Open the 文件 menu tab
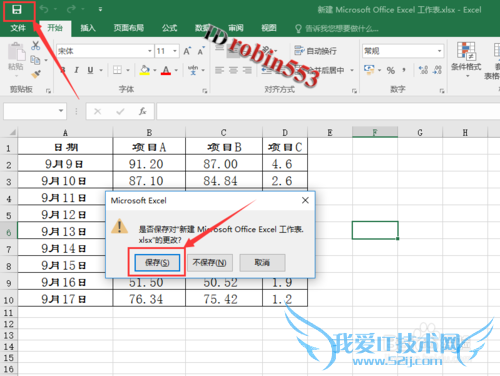Screen dimensions: 500x376 [x=18, y=28]
